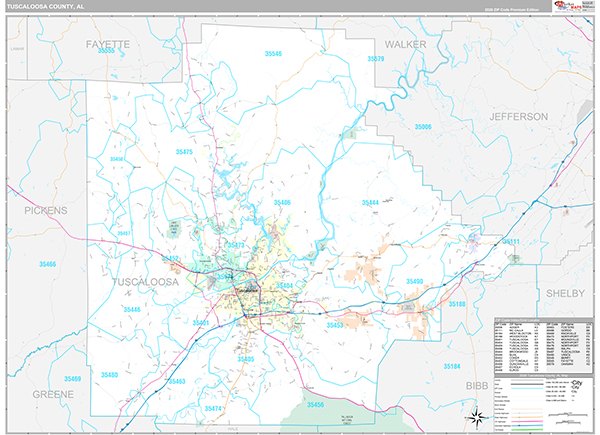The height and width of the screenshot is (435, 600).
Task: Select the BIBB county label
Action: pos(477,386)
